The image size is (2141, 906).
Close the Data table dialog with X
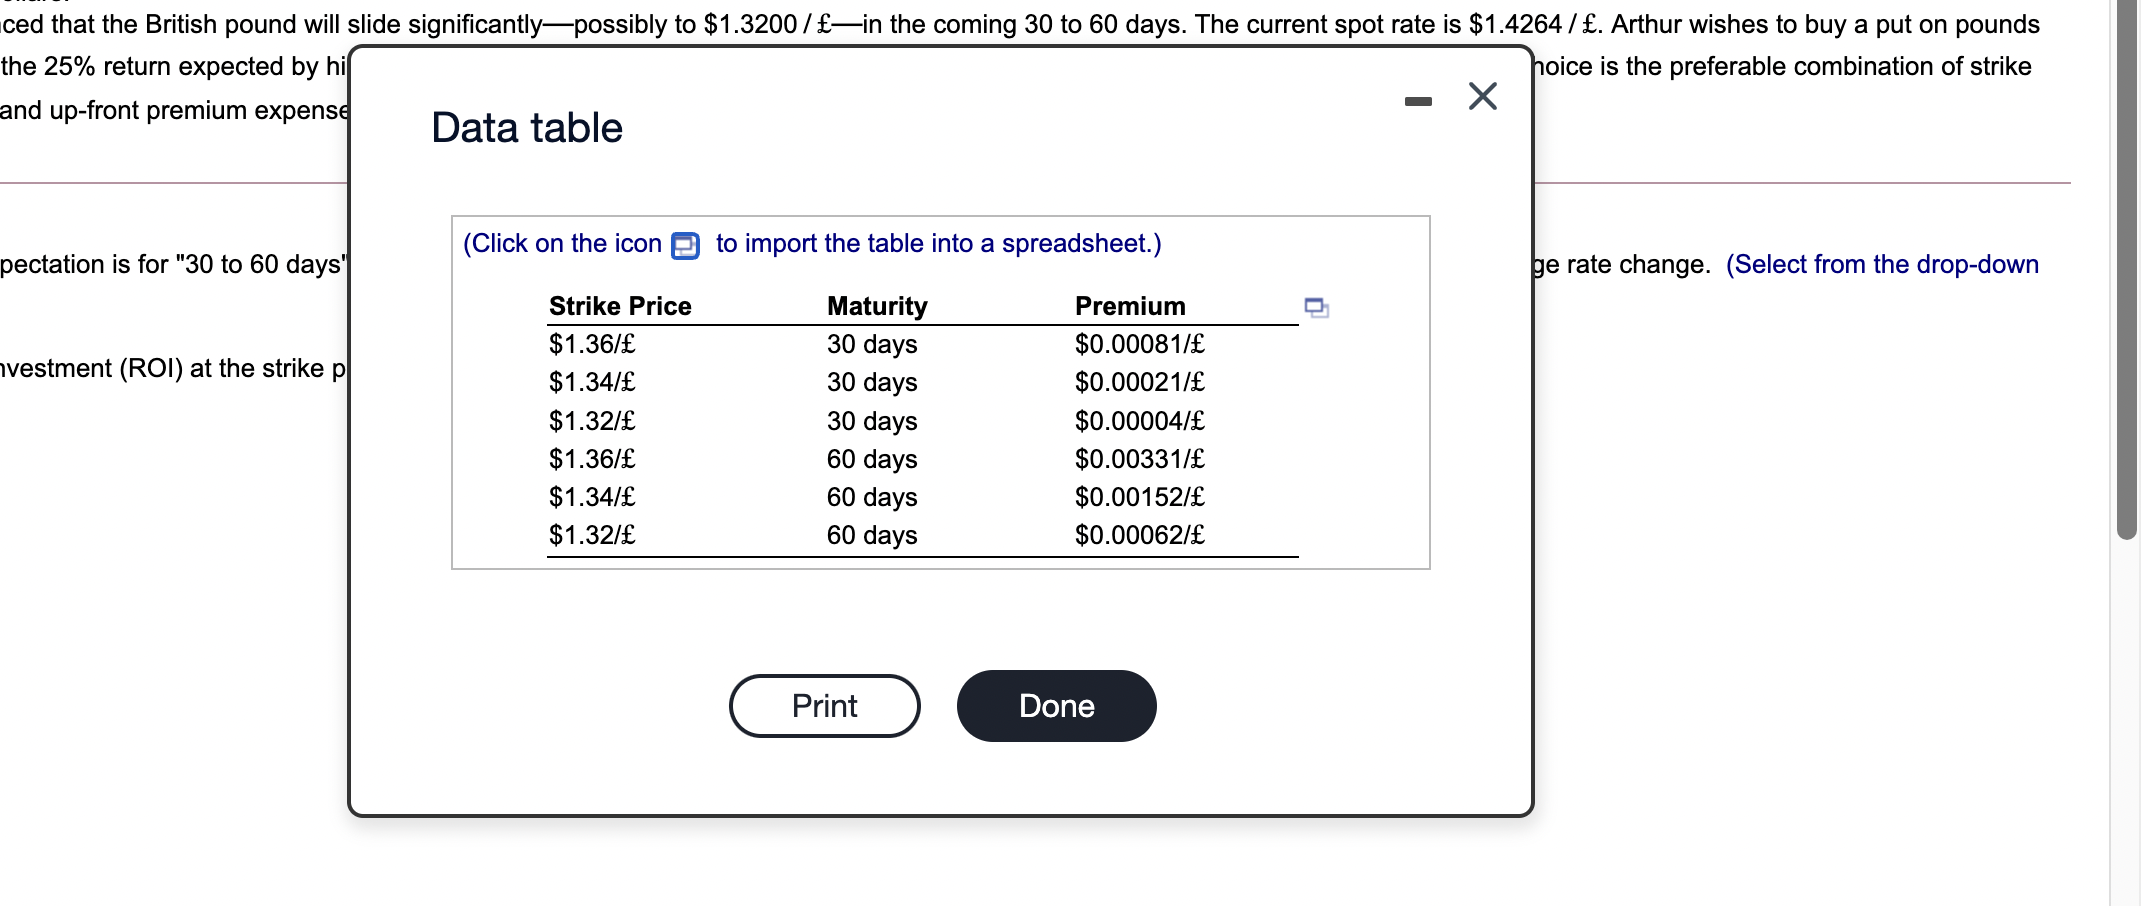1482,96
